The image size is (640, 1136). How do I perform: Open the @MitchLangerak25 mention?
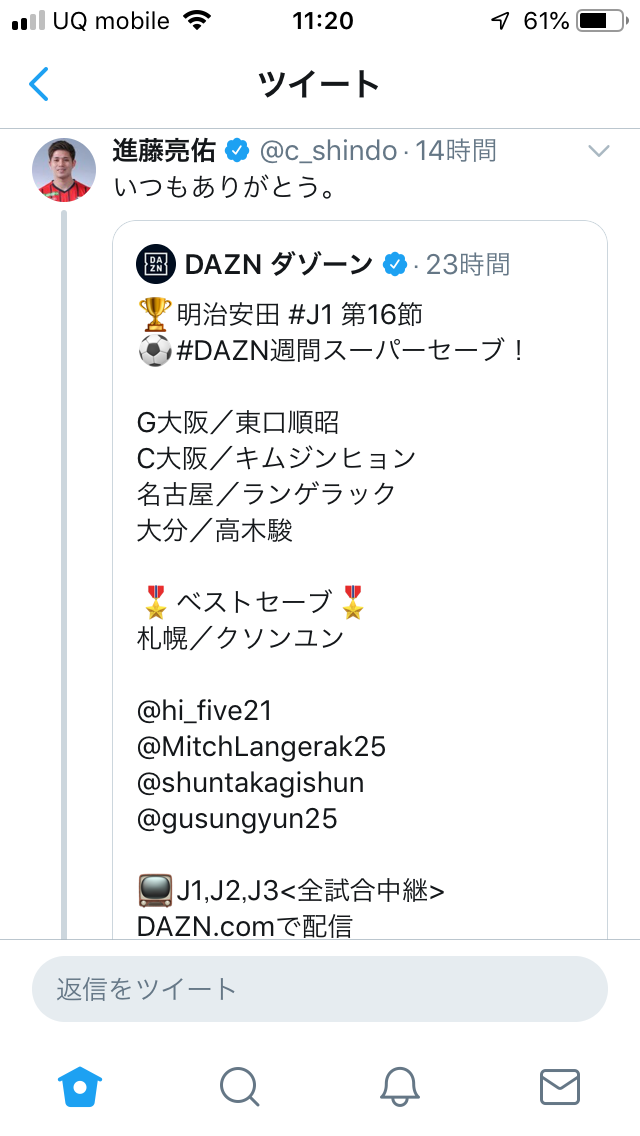[x=261, y=747]
